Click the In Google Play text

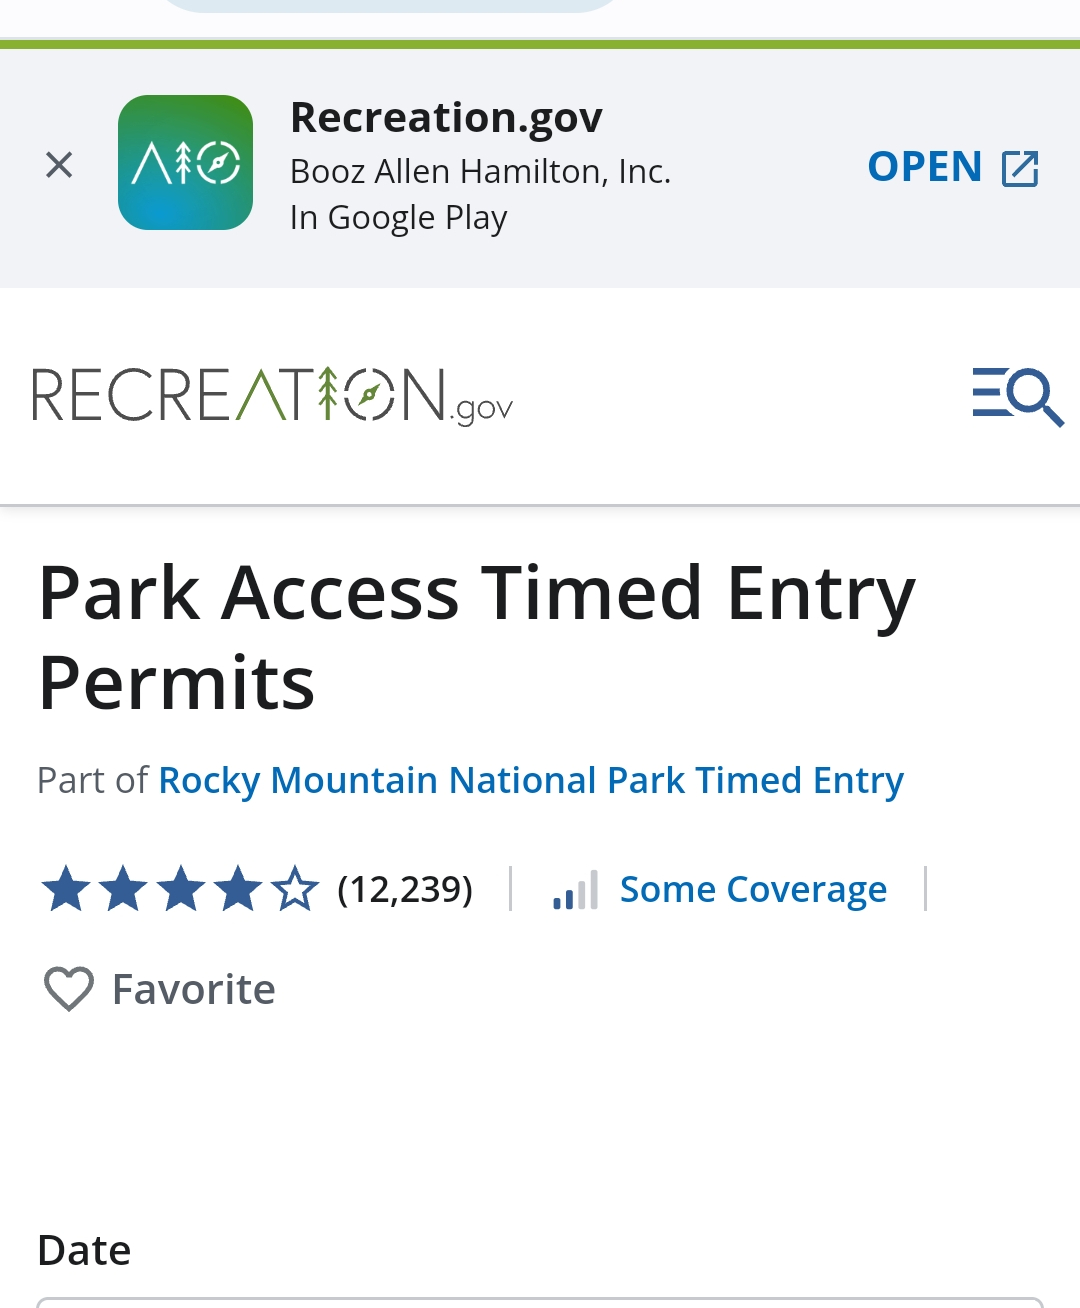pyautogui.click(x=398, y=218)
